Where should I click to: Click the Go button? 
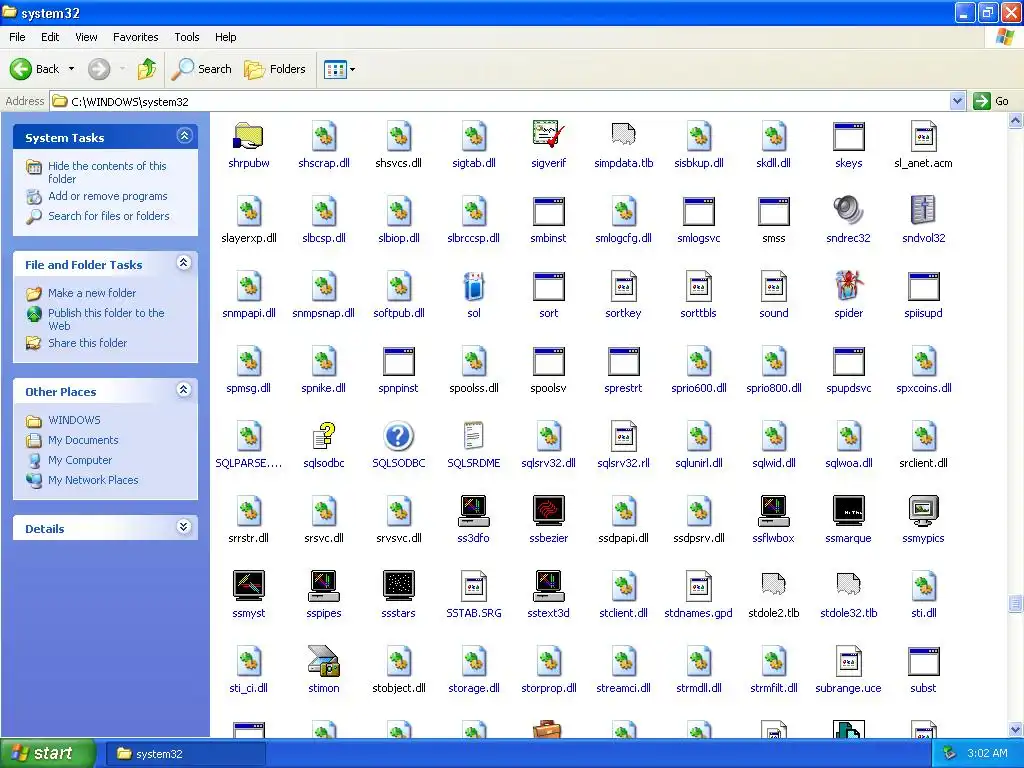click(x=991, y=101)
